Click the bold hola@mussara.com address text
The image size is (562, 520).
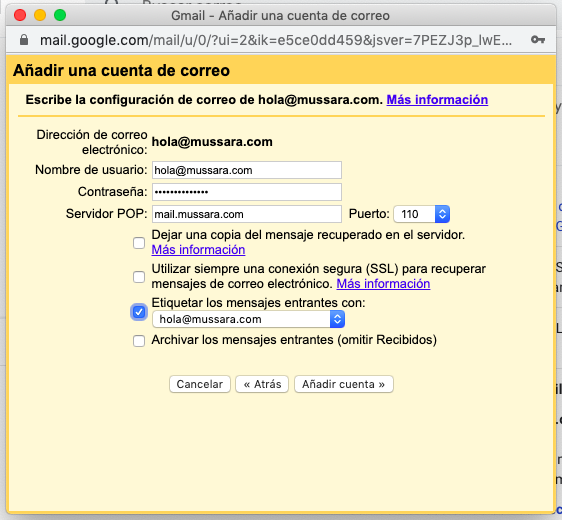(x=212, y=142)
